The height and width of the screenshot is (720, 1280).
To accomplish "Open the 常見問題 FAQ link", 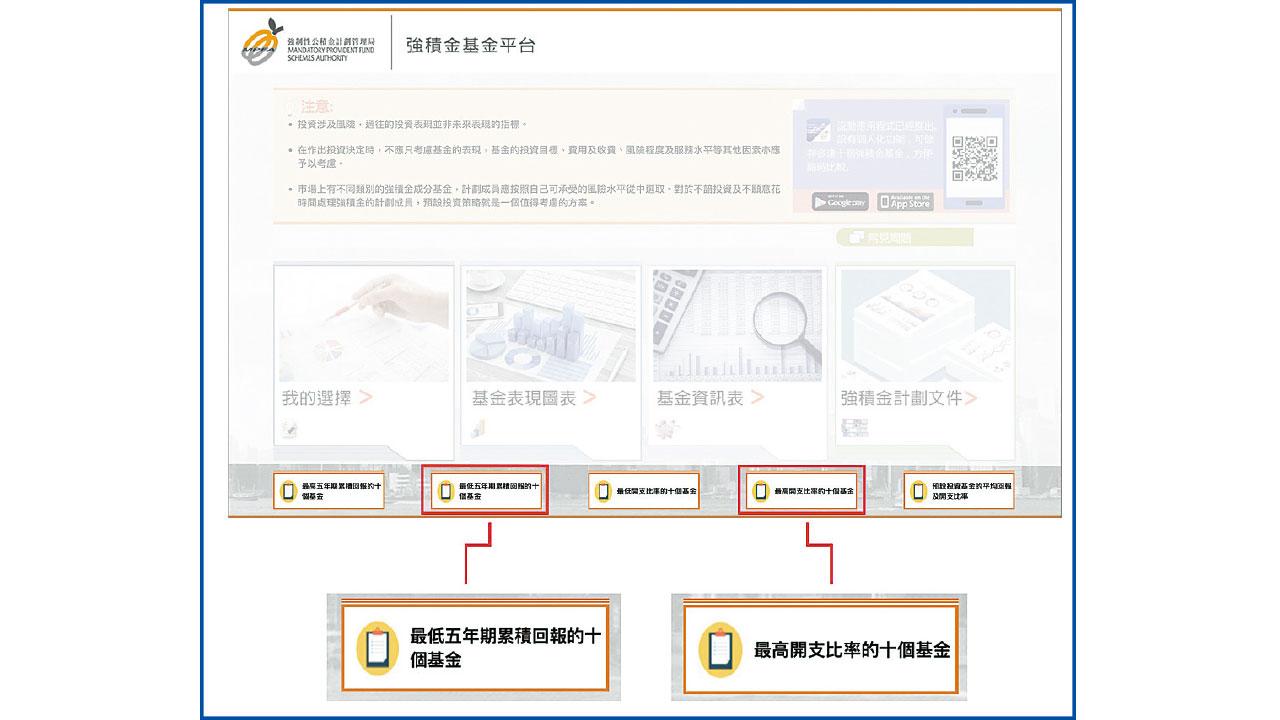I will point(904,237).
